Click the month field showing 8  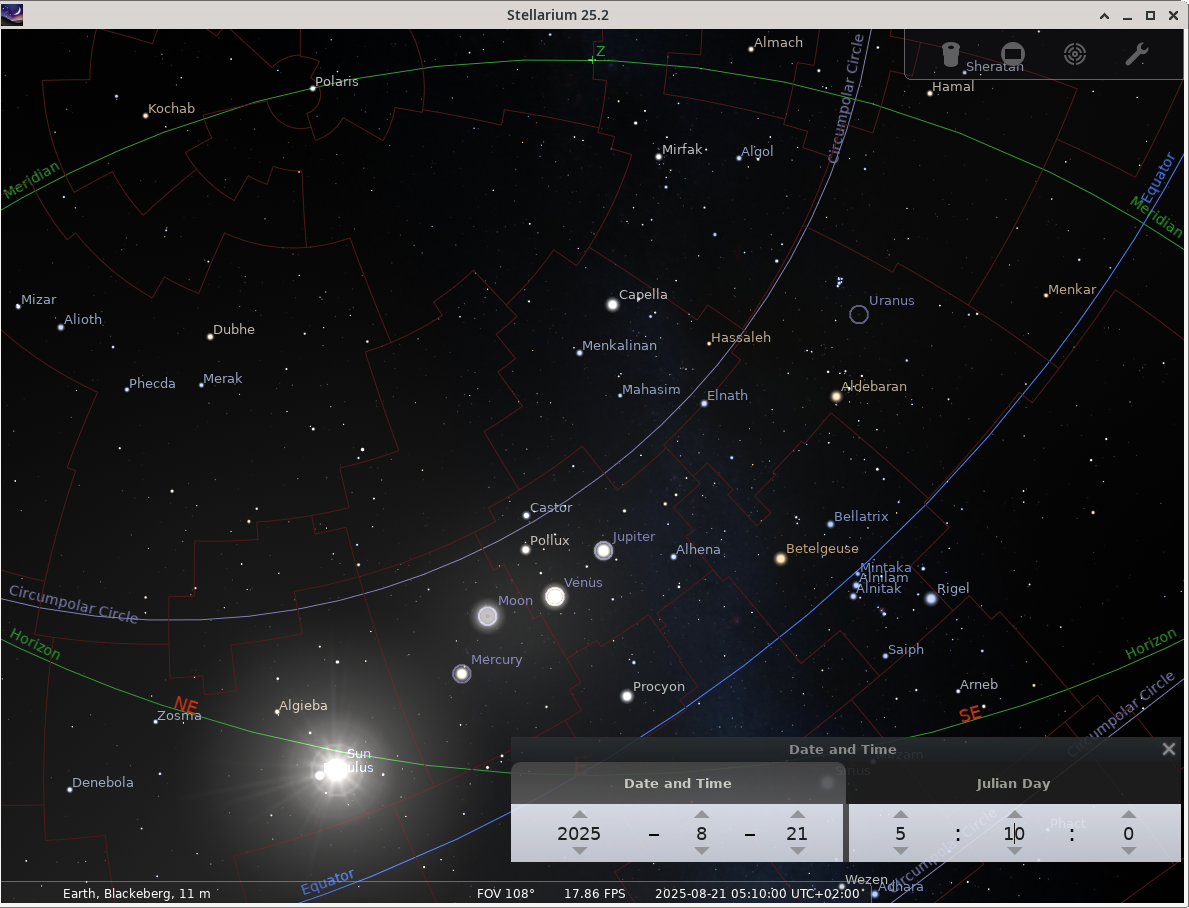click(701, 834)
